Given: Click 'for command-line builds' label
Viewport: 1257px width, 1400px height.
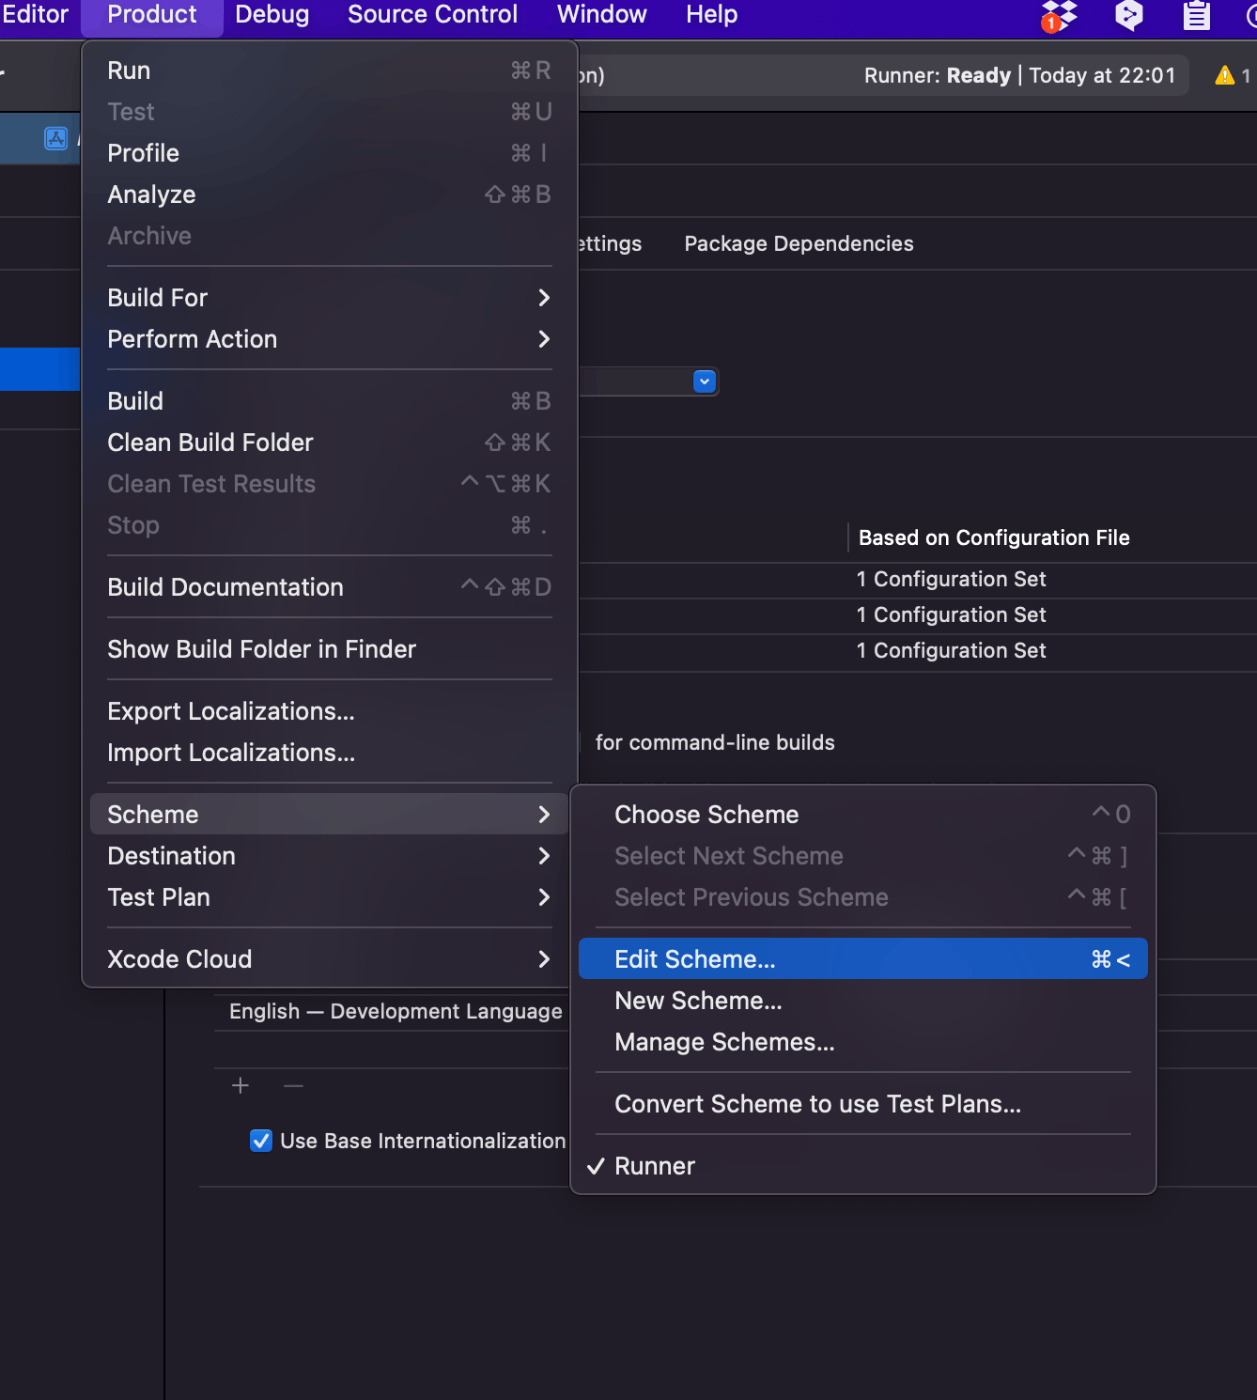Looking at the screenshot, I should tap(714, 742).
